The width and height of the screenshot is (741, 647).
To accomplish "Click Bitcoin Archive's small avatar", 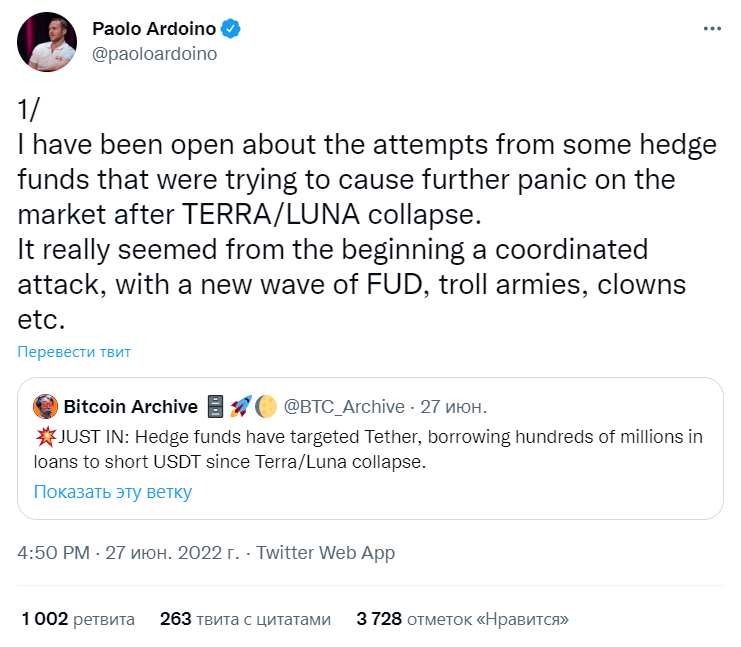I will click(45, 406).
